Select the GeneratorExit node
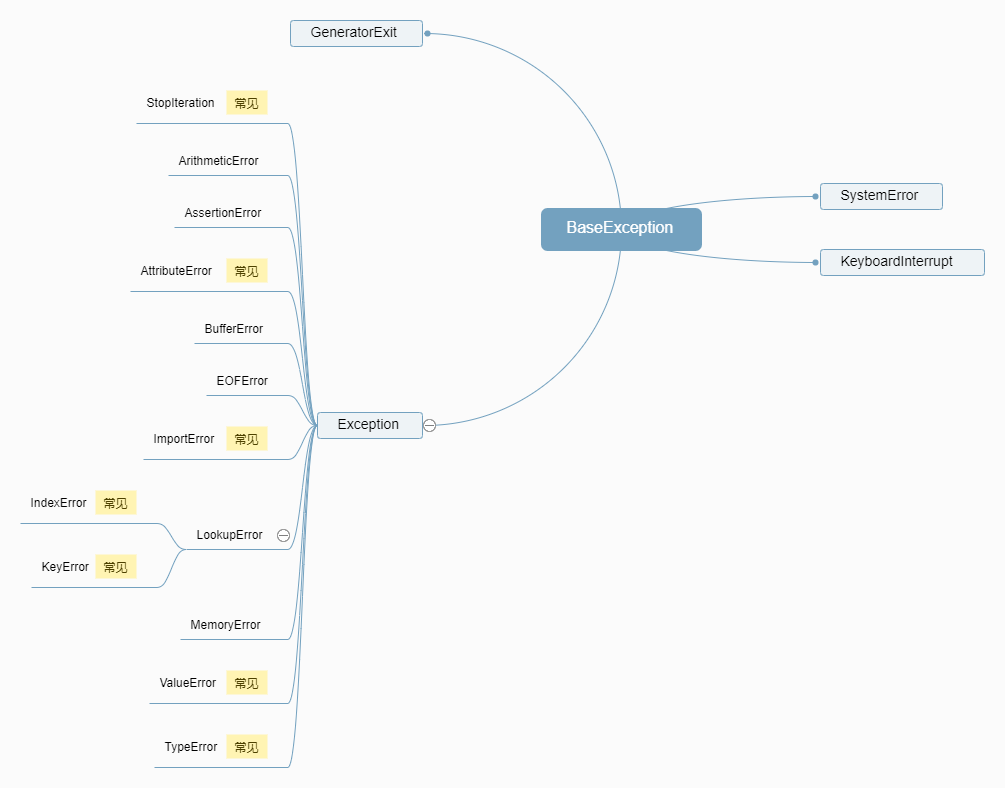The width and height of the screenshot is (1005, 788). coord(355,33)
